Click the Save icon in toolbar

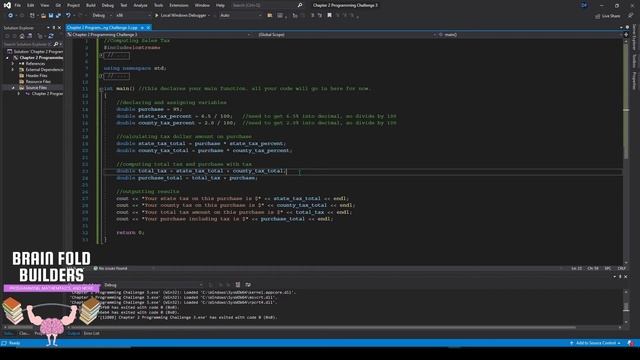(x=51, y=16)
